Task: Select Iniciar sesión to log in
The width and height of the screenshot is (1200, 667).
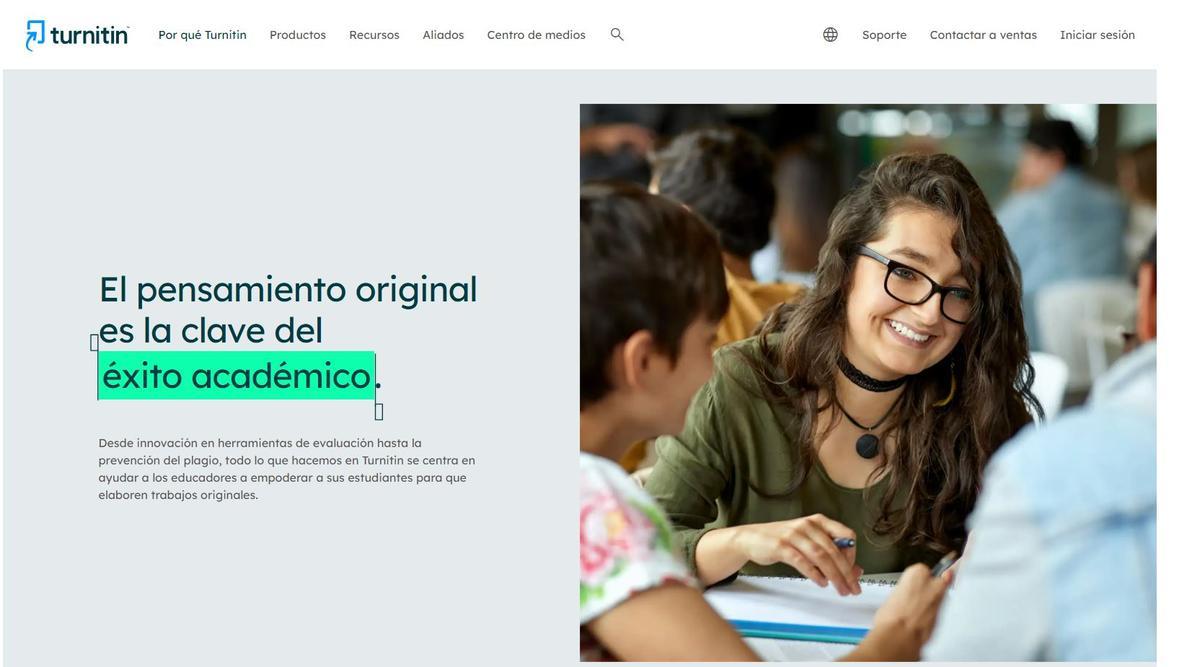Action: (1097, 35)
